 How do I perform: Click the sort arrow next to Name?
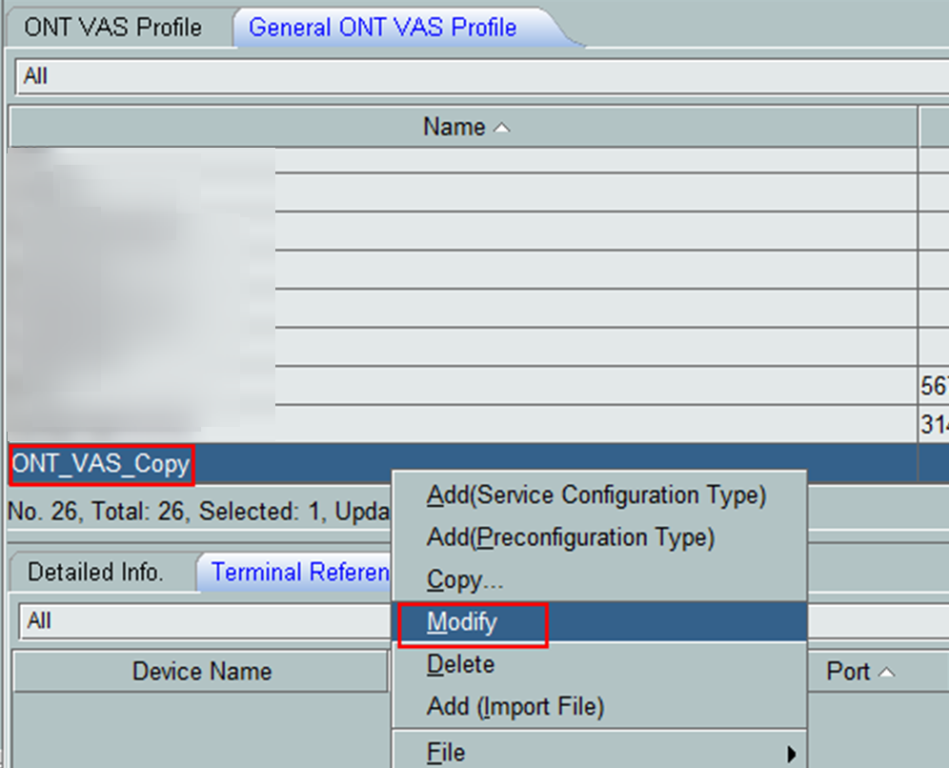click(502, 128)
